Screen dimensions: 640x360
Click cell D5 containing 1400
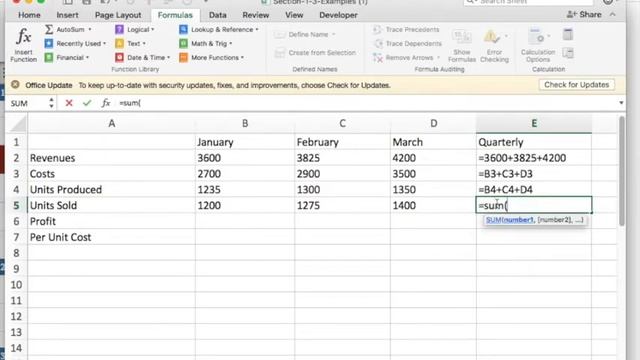(433, 205)
